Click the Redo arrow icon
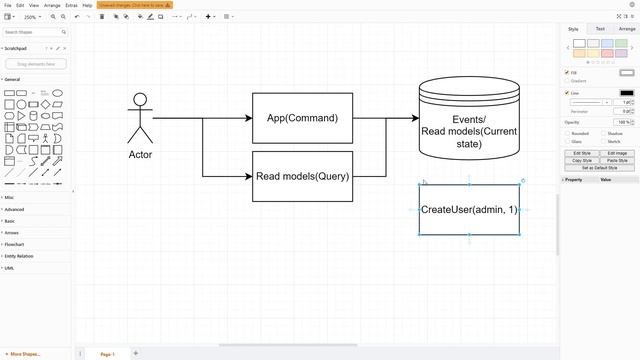Screen dimensions: 640x360 pyautogui.click(x=88, y=17)
